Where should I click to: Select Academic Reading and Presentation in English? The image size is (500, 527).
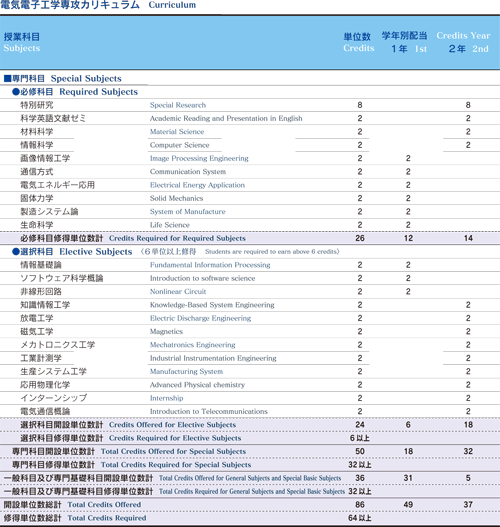coord(226,118)
